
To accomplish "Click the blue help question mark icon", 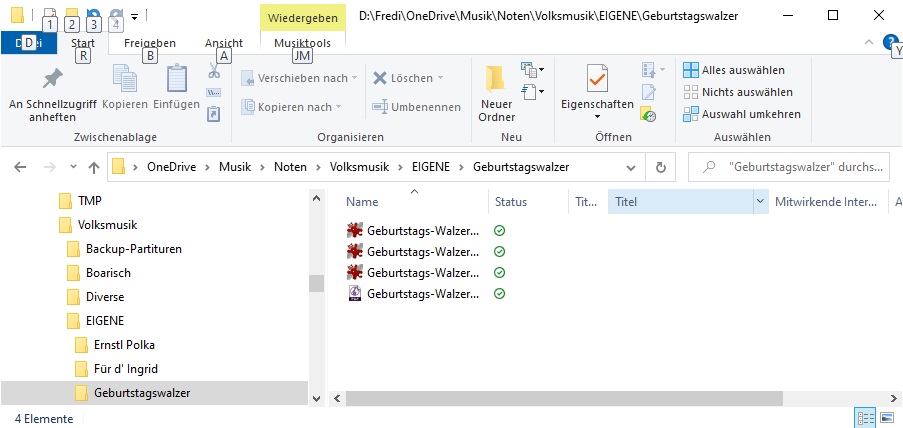I will 890,42.
